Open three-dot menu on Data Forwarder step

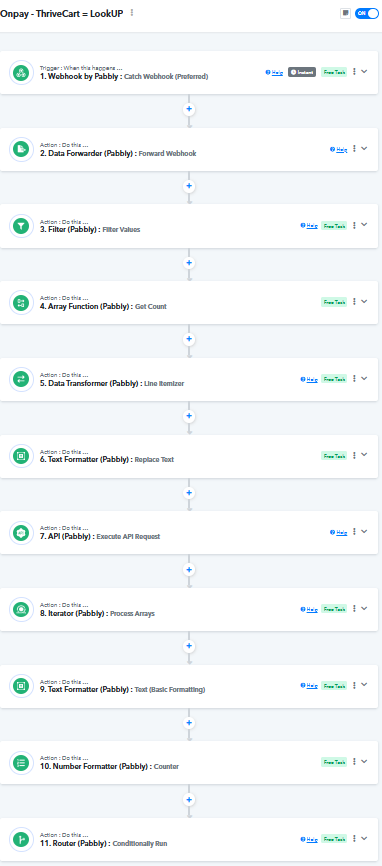coord(354,148)
